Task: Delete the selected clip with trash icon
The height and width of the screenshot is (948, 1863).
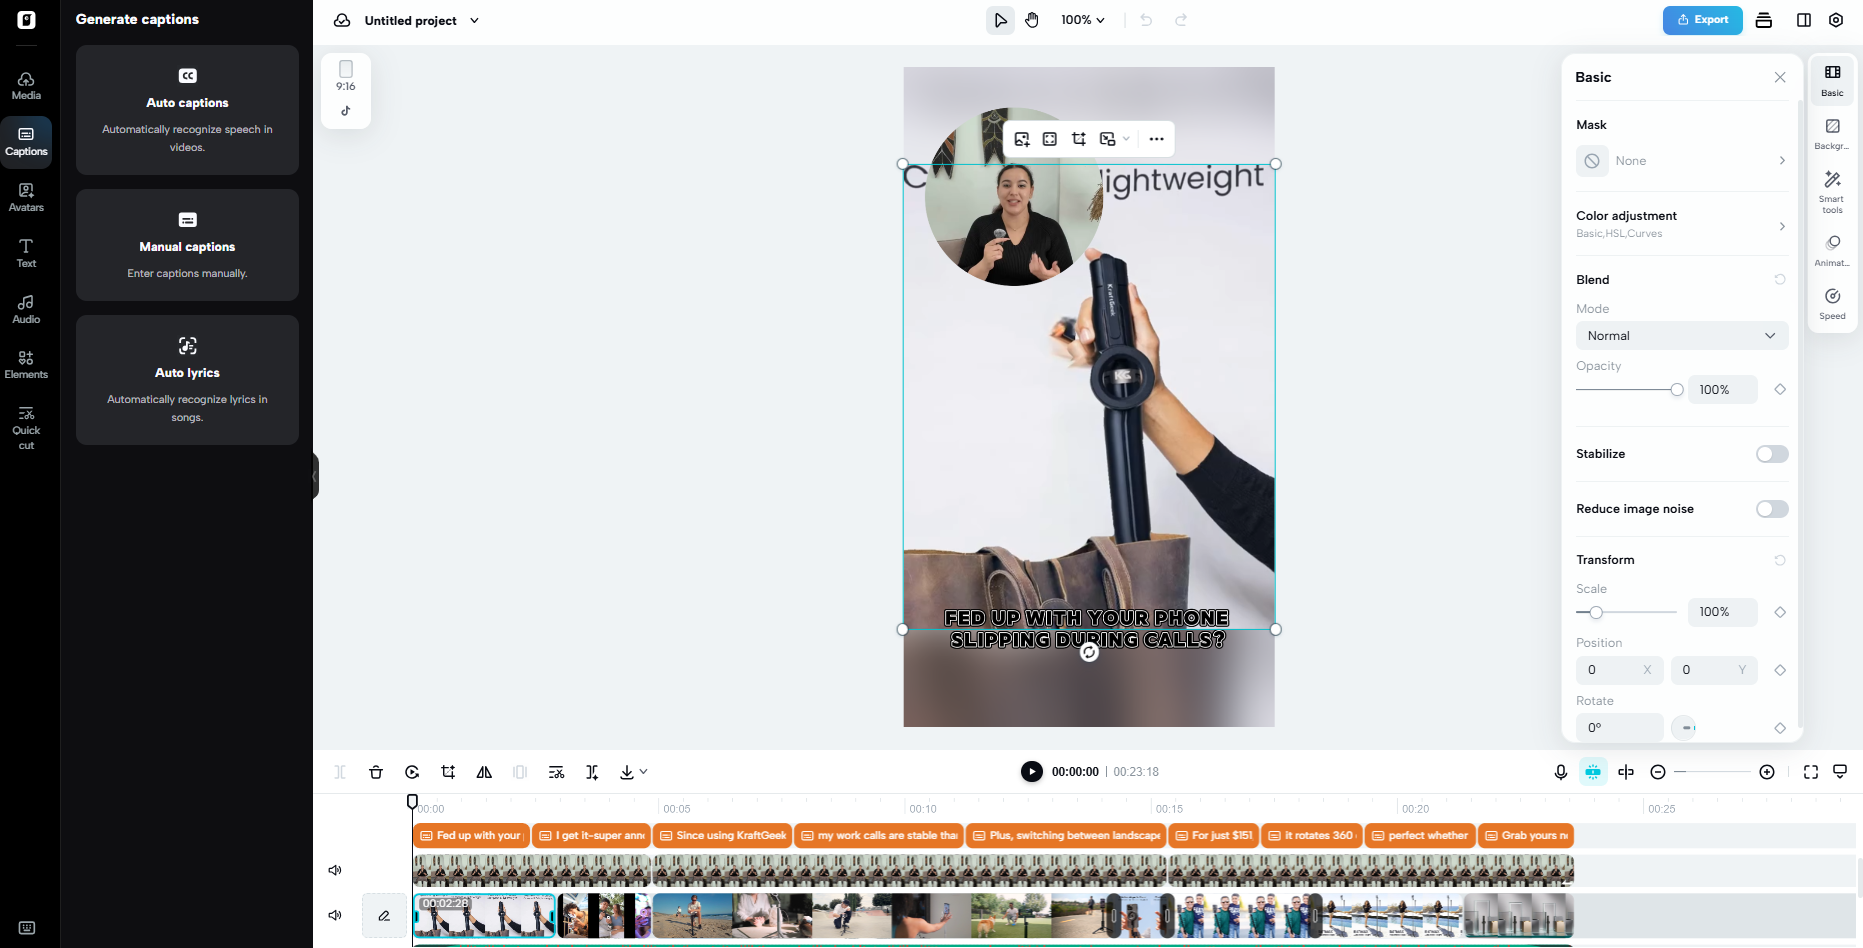Action: click(376, 772)
